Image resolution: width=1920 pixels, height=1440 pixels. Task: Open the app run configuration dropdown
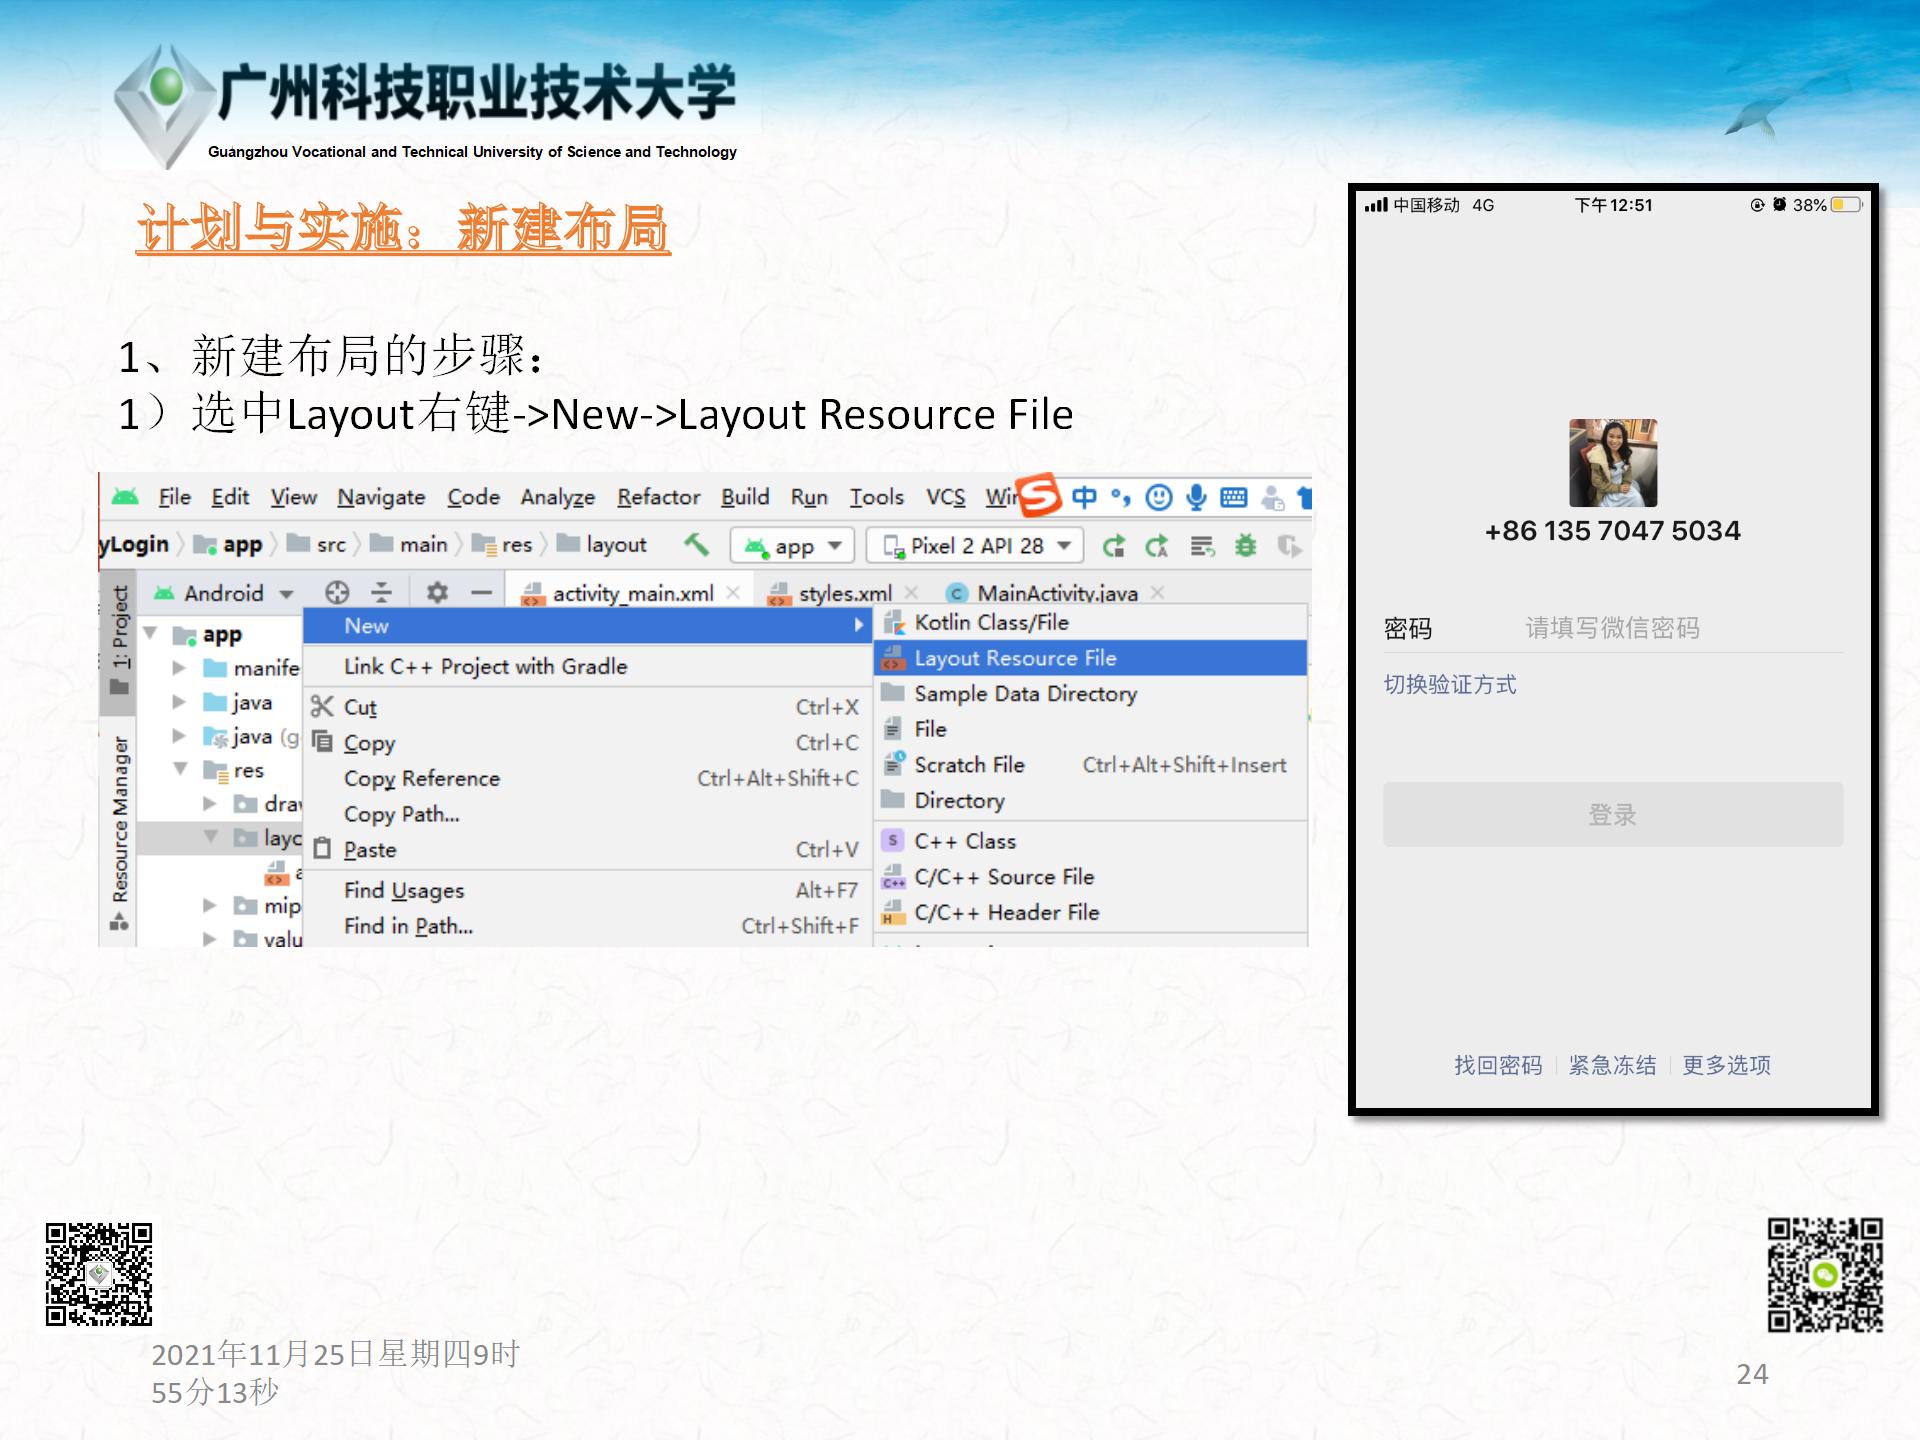793,546
